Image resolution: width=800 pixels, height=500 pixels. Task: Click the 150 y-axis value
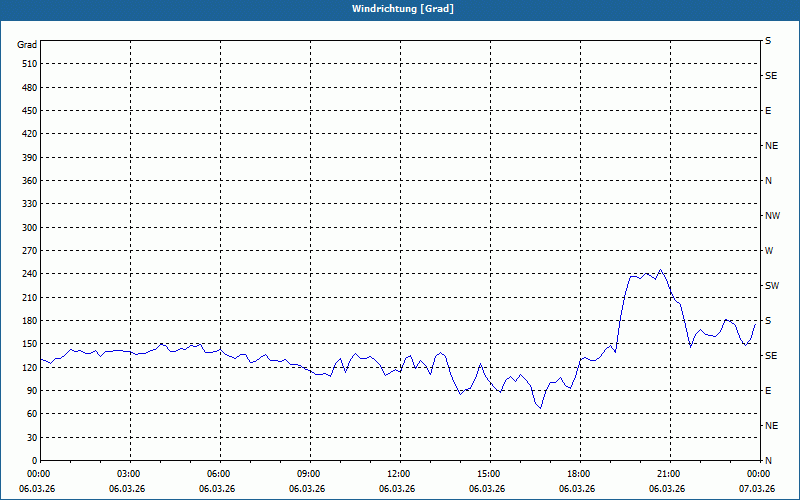pyautogui.click(x=30, y=344)
